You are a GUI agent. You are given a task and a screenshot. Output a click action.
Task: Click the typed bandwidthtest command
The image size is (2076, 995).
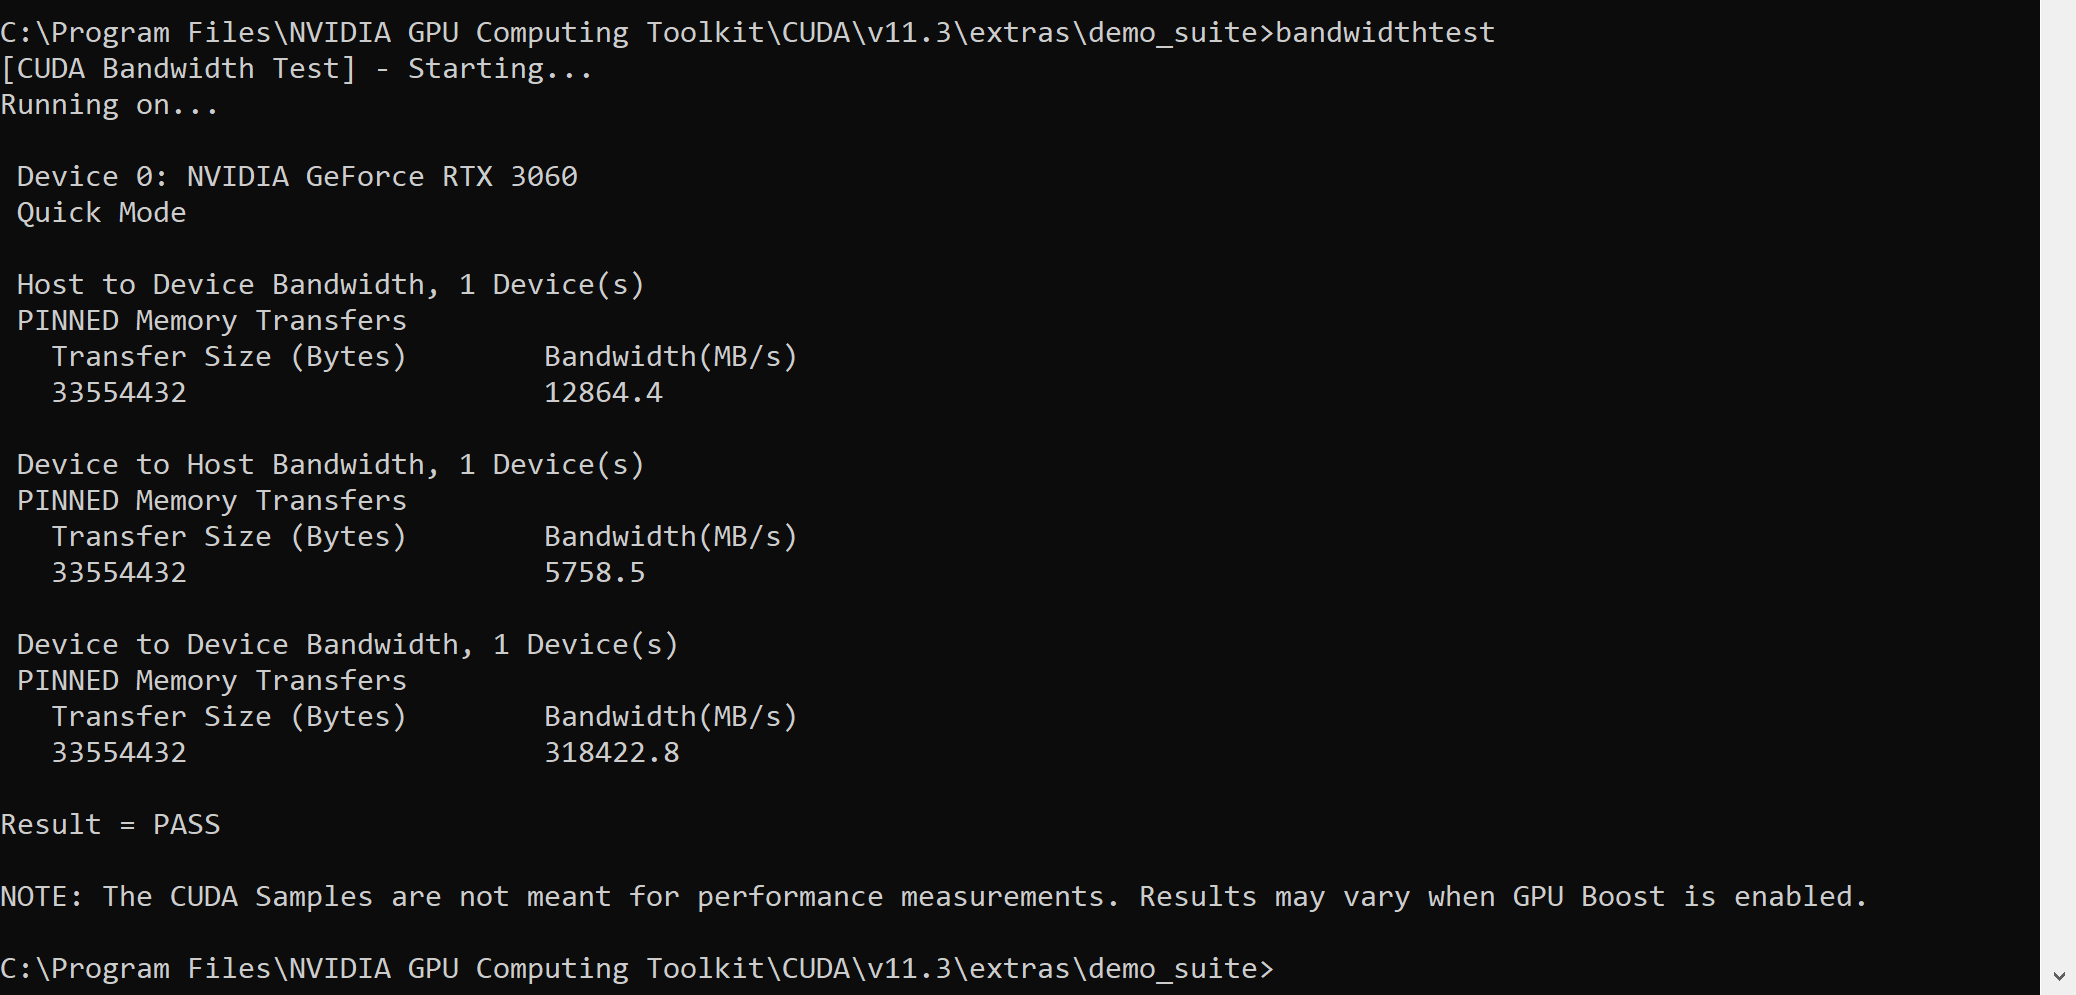1384,33
